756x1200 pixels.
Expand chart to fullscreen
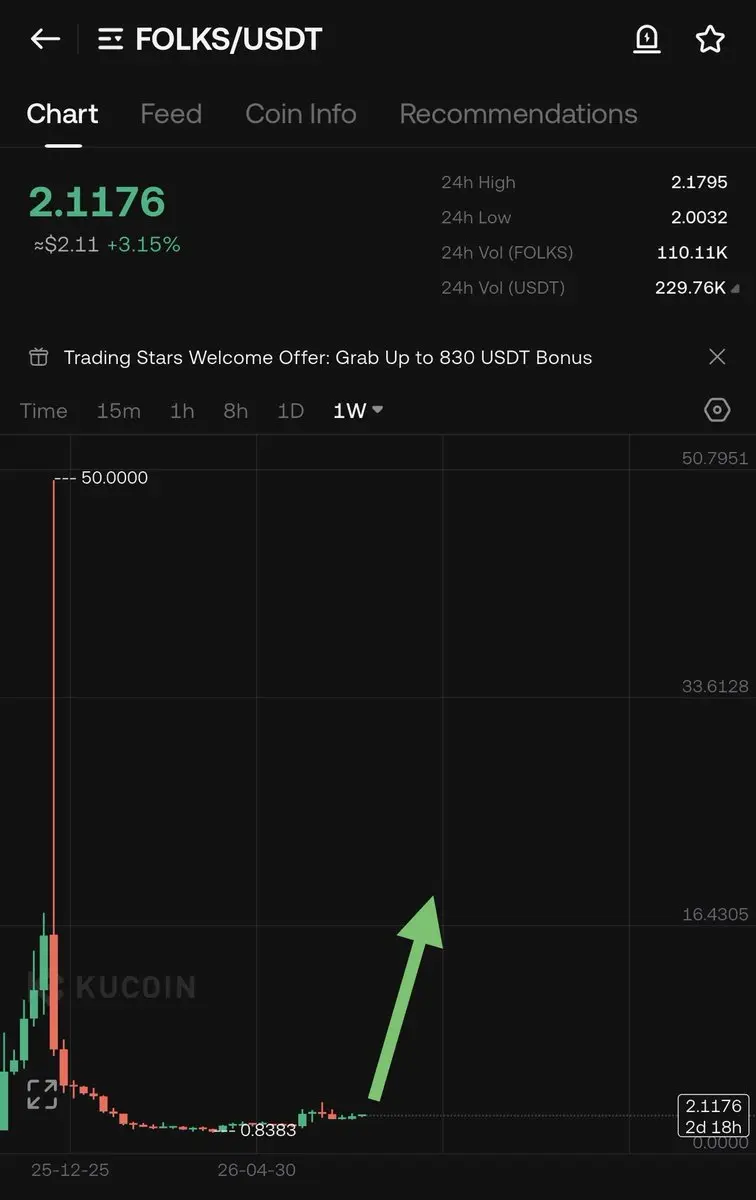[42, 1094]
